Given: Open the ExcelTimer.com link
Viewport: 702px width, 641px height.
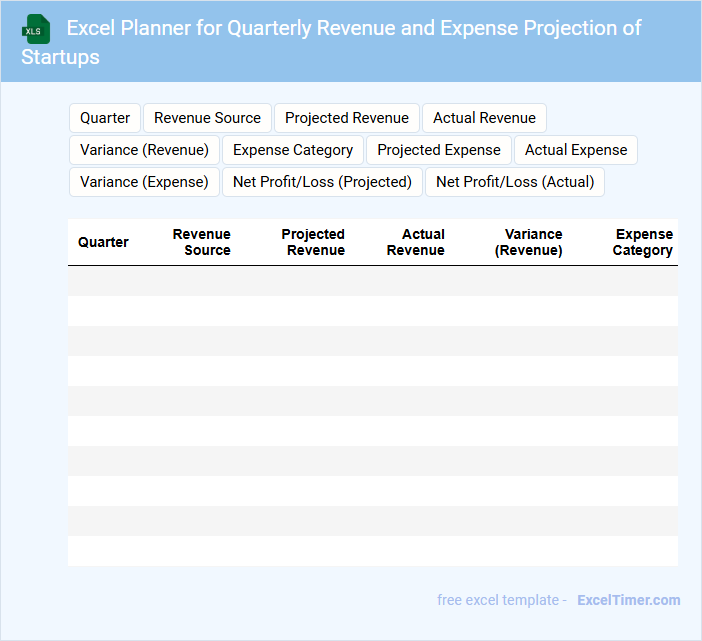Looking at the screenshot, I should tap(628, 600).
